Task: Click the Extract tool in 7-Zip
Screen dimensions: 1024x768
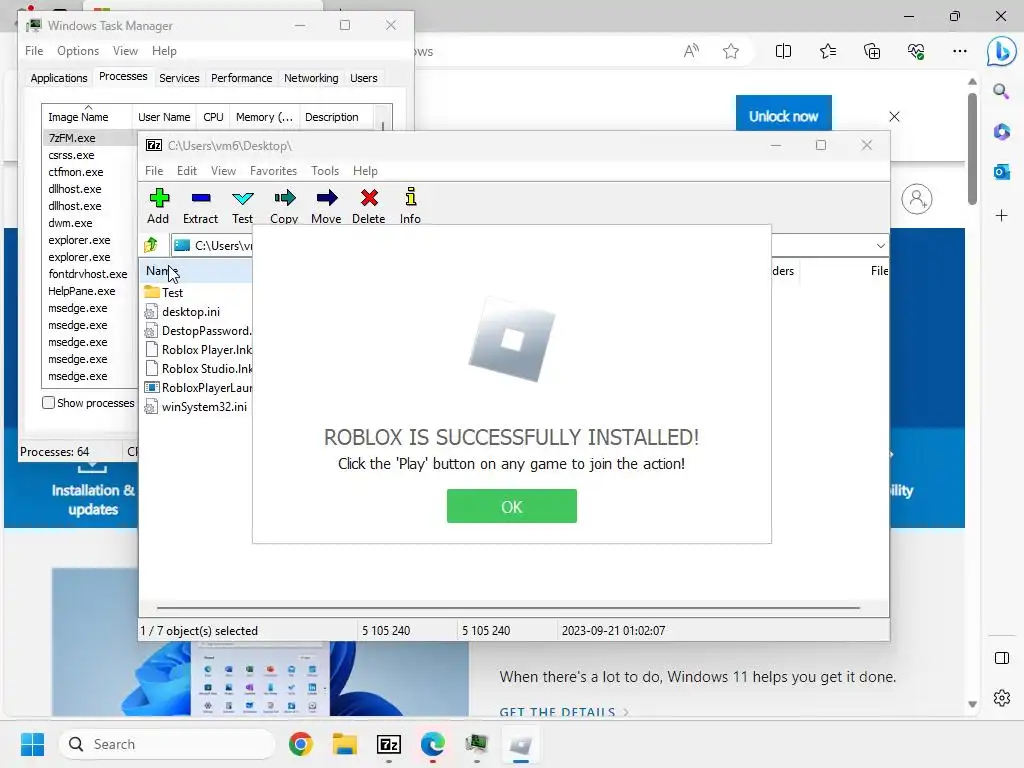Action: tap(200, 206)
